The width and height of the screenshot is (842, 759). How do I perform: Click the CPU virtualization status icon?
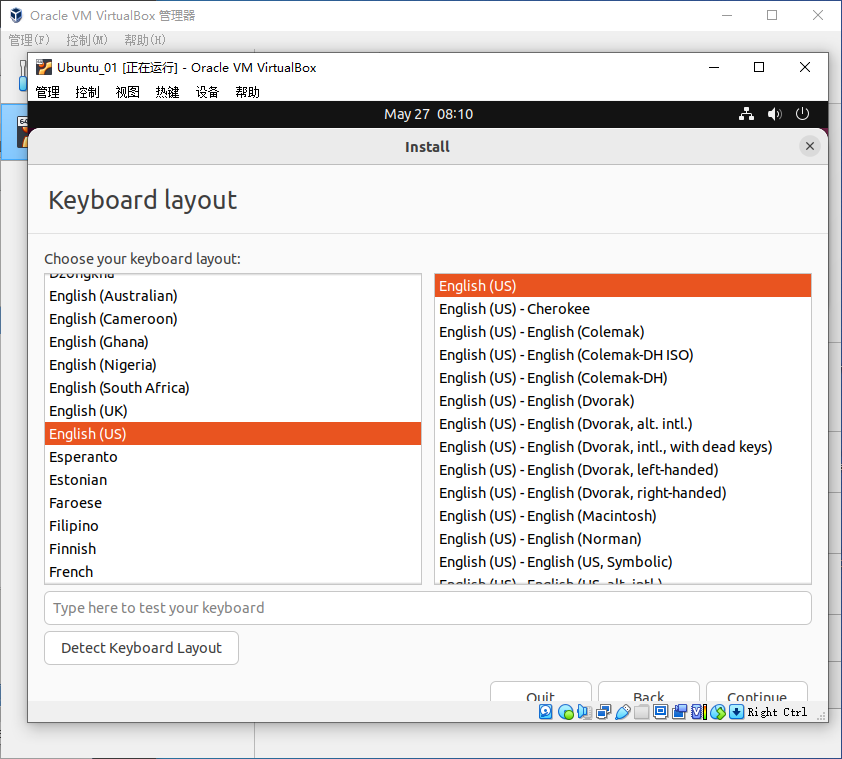pyautogui.click(x=699, y=712)
